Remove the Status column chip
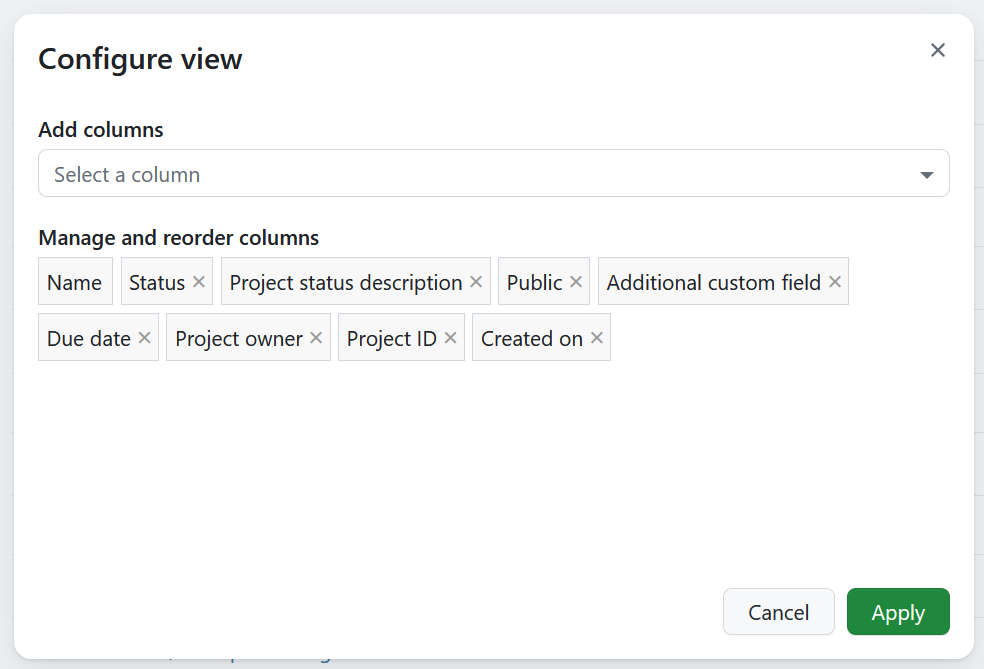Screen dimensions: 984x669 point(199,282)
